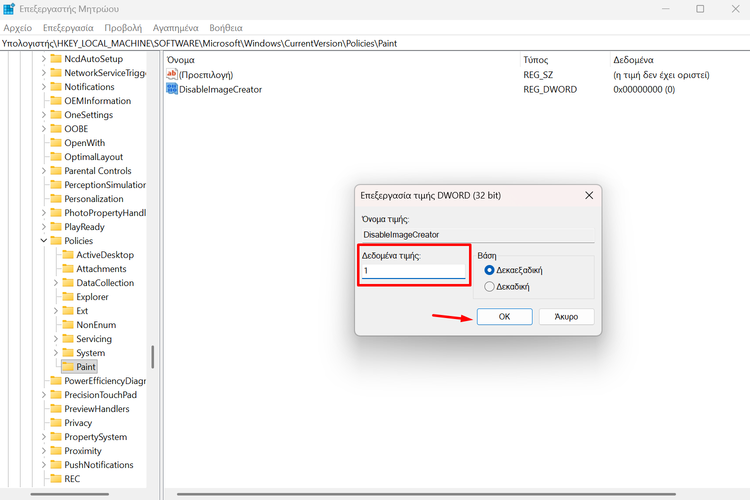The width and height of the screenshot is (750, 500).
Task: Expand the DataCollection tree node
Action: 55,283
